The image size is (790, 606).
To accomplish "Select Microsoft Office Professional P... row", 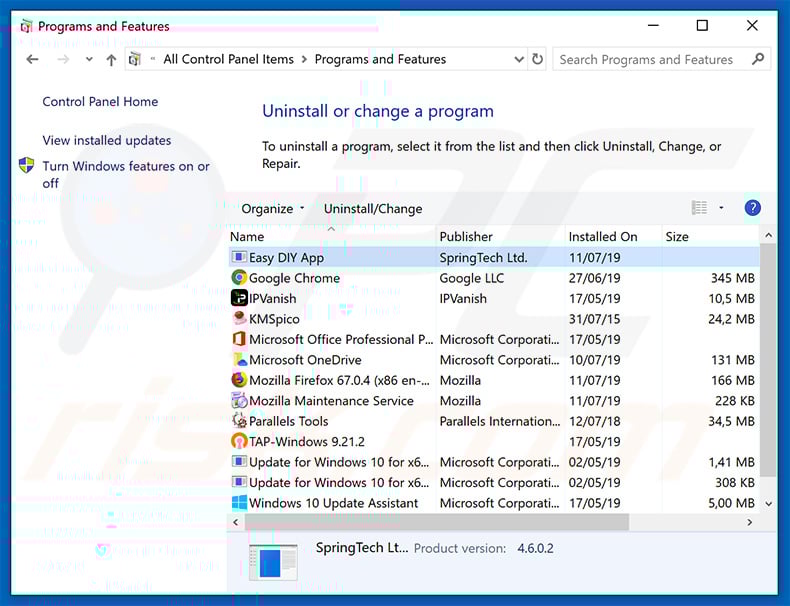I will pos(341,340).
